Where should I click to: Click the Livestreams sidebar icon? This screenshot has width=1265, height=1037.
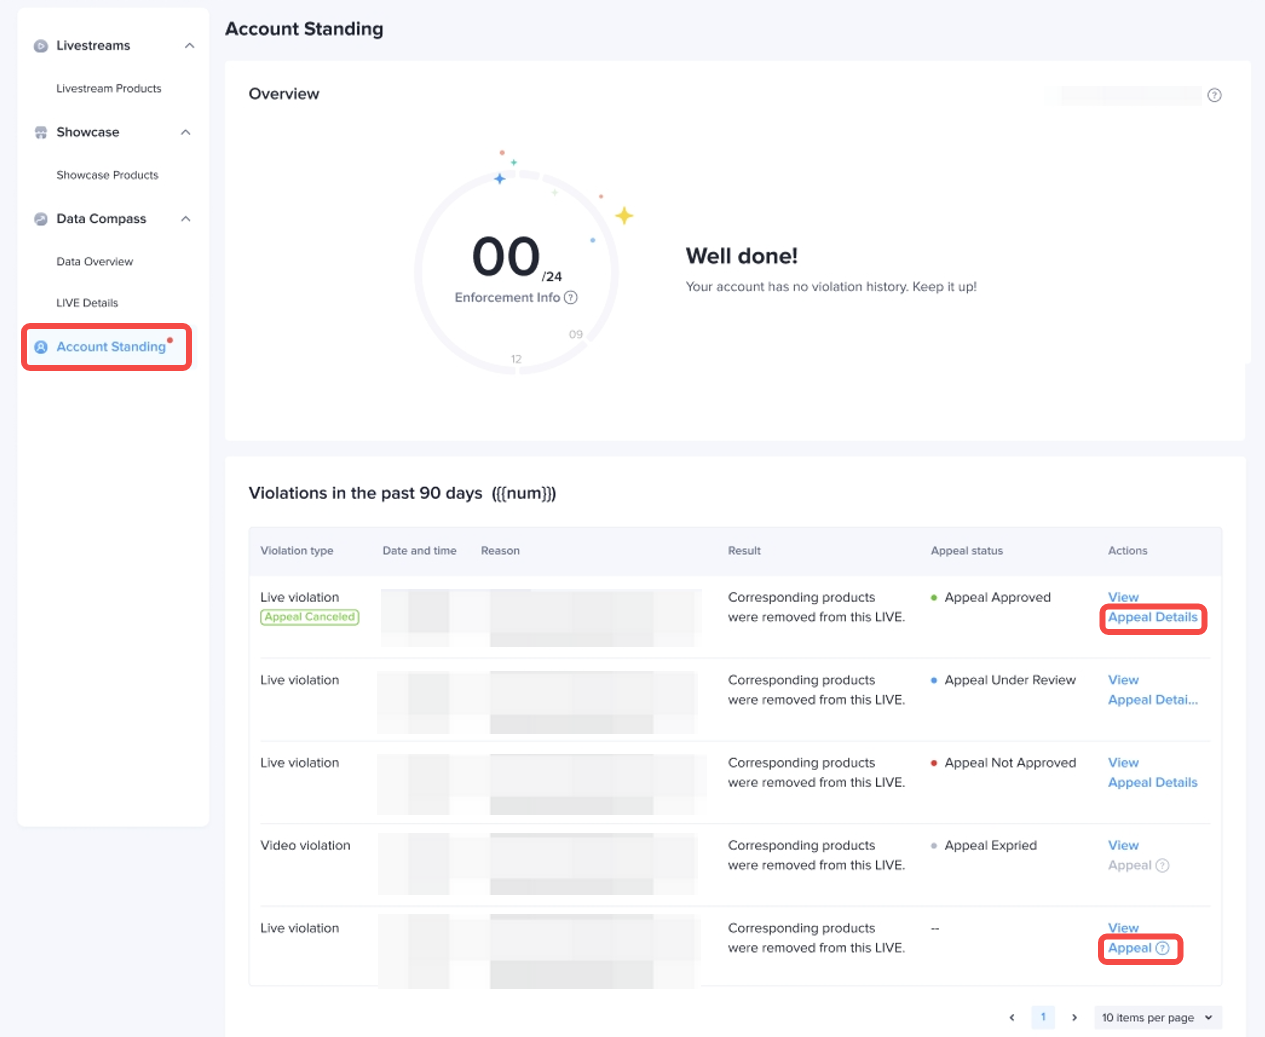coord(41,46)
